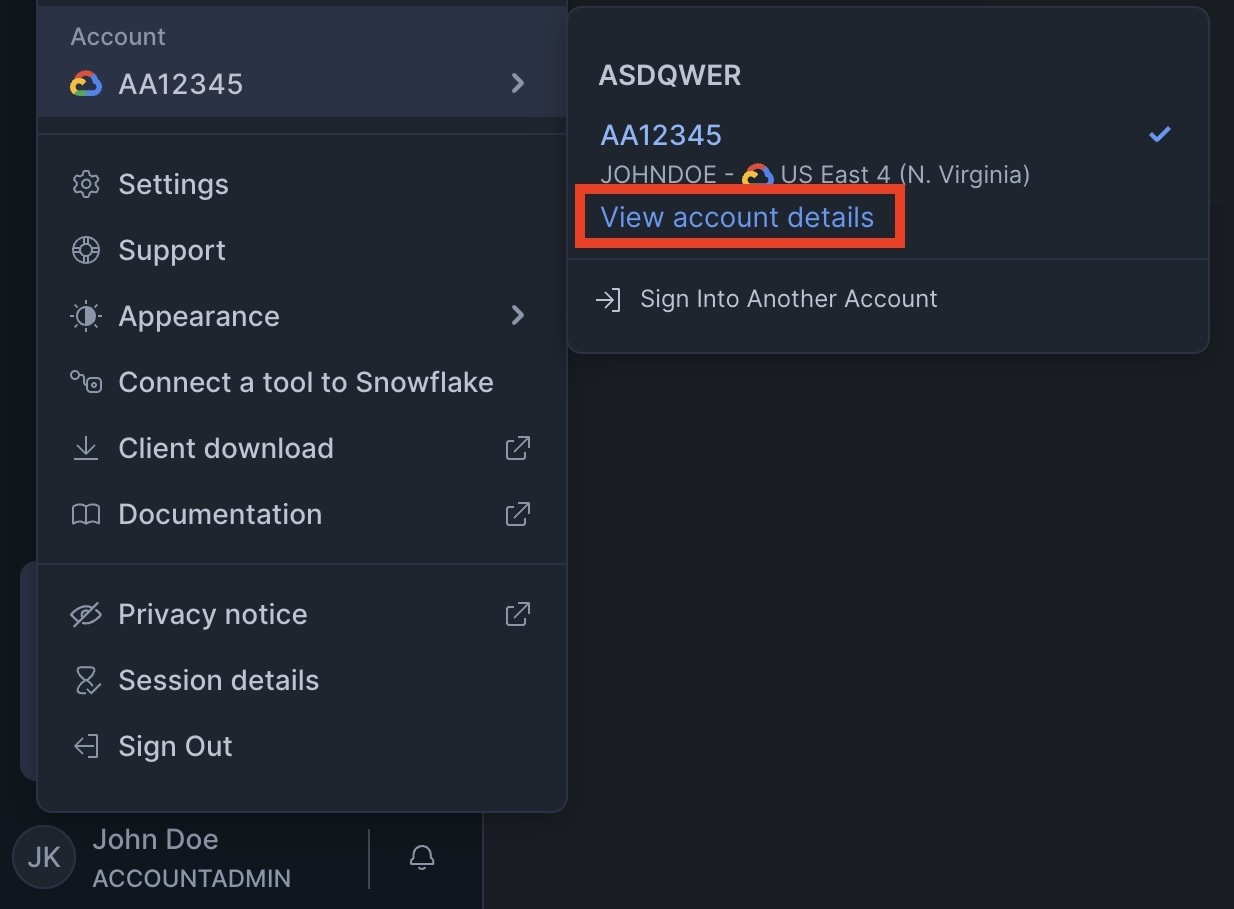This screenshot has width=1234, height=909.
Task: Open the Appearance submenu chevron
Action: point(517,316)
